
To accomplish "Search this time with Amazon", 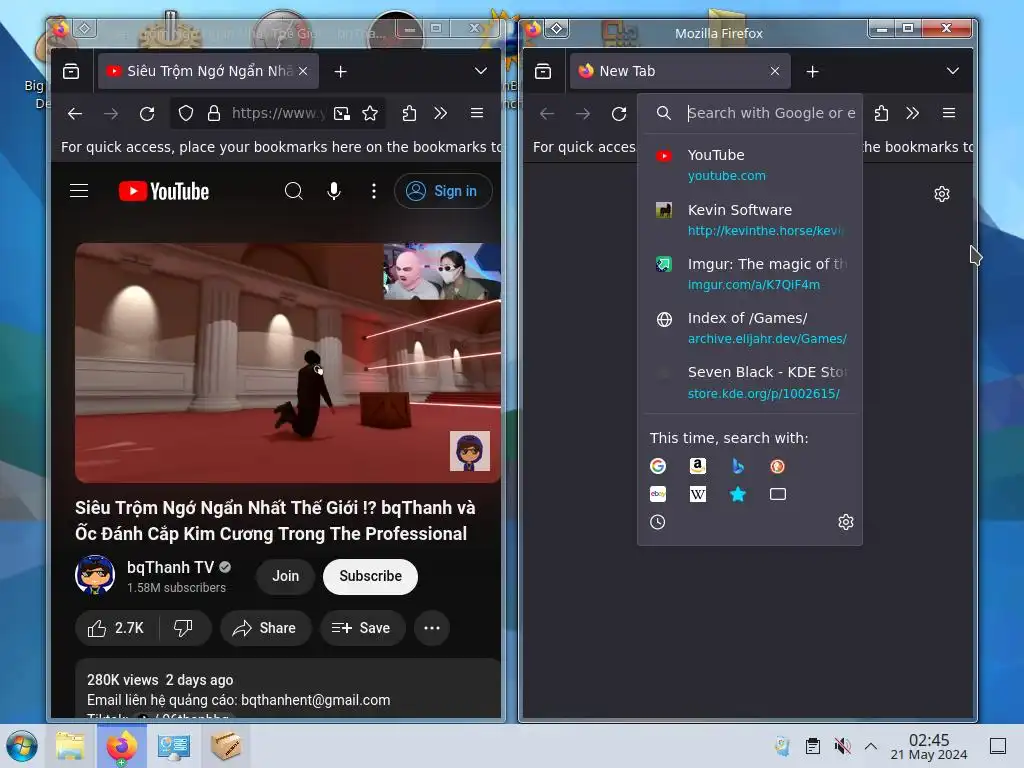I will tap(698, 466).
